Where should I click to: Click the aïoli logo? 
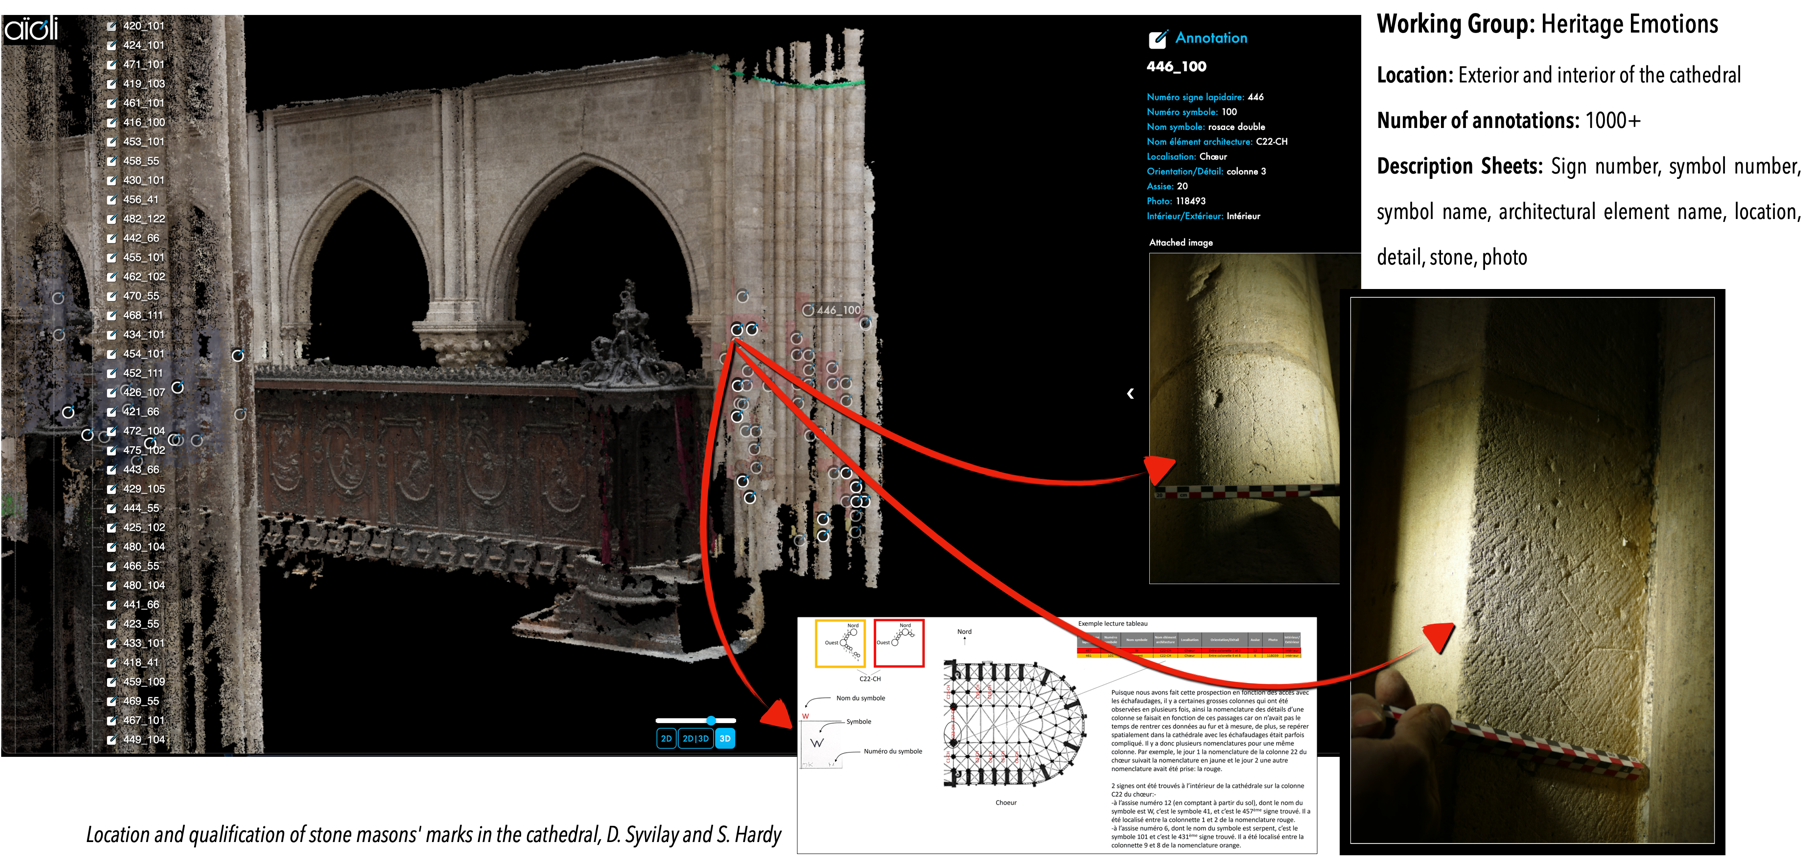pos(31,28)
